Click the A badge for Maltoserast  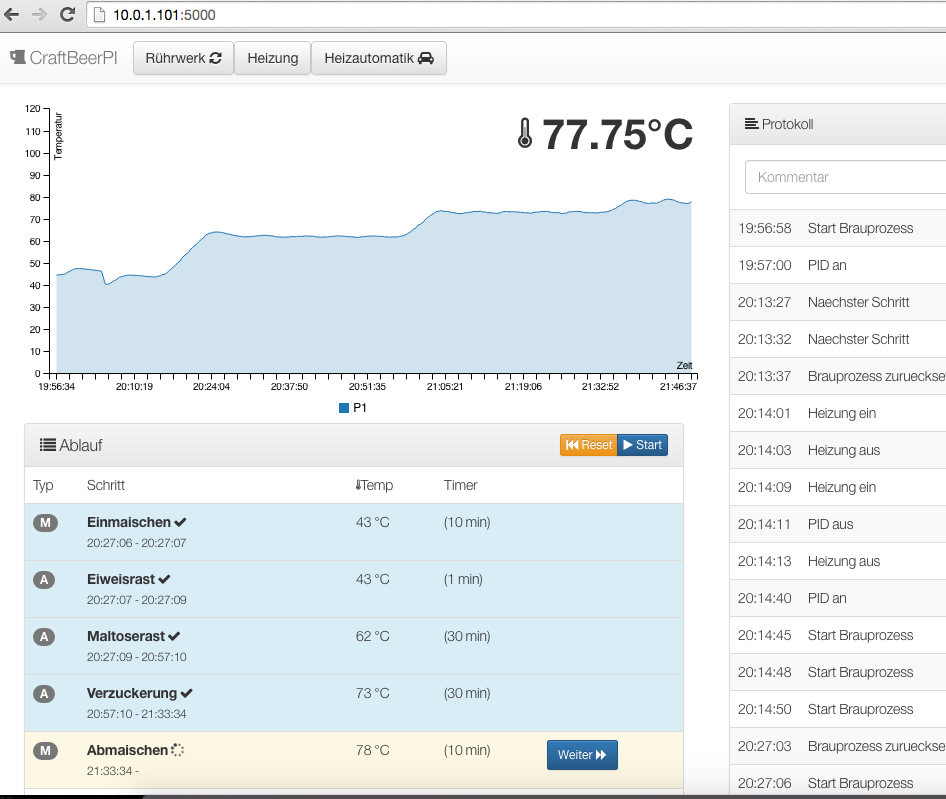click(45, 637)
